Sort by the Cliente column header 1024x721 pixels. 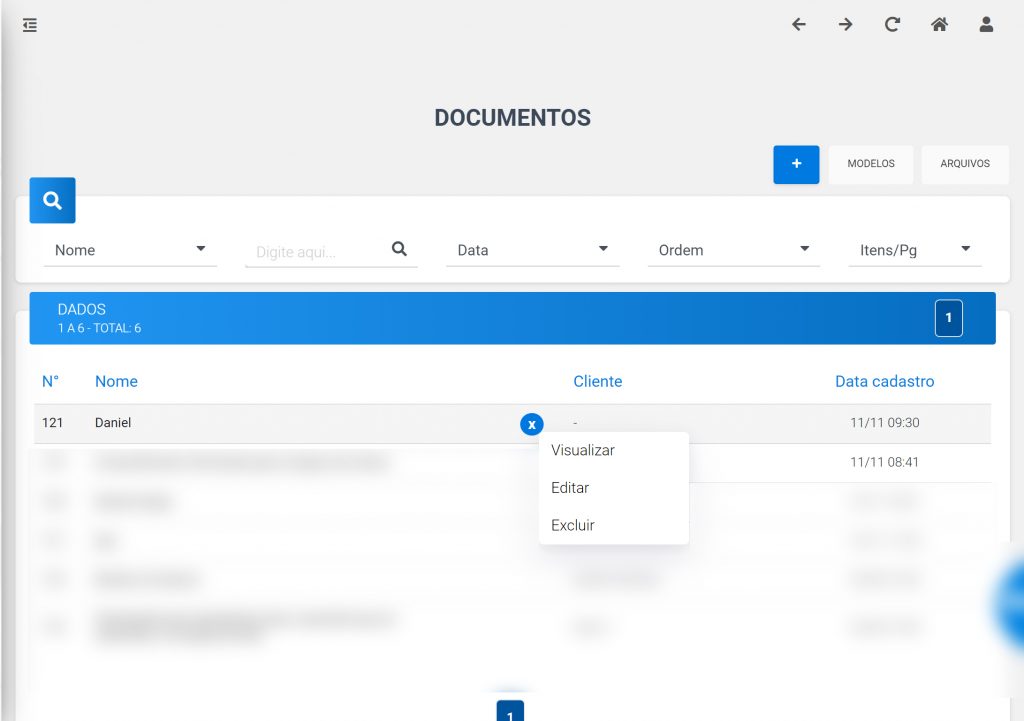(598, 381)
